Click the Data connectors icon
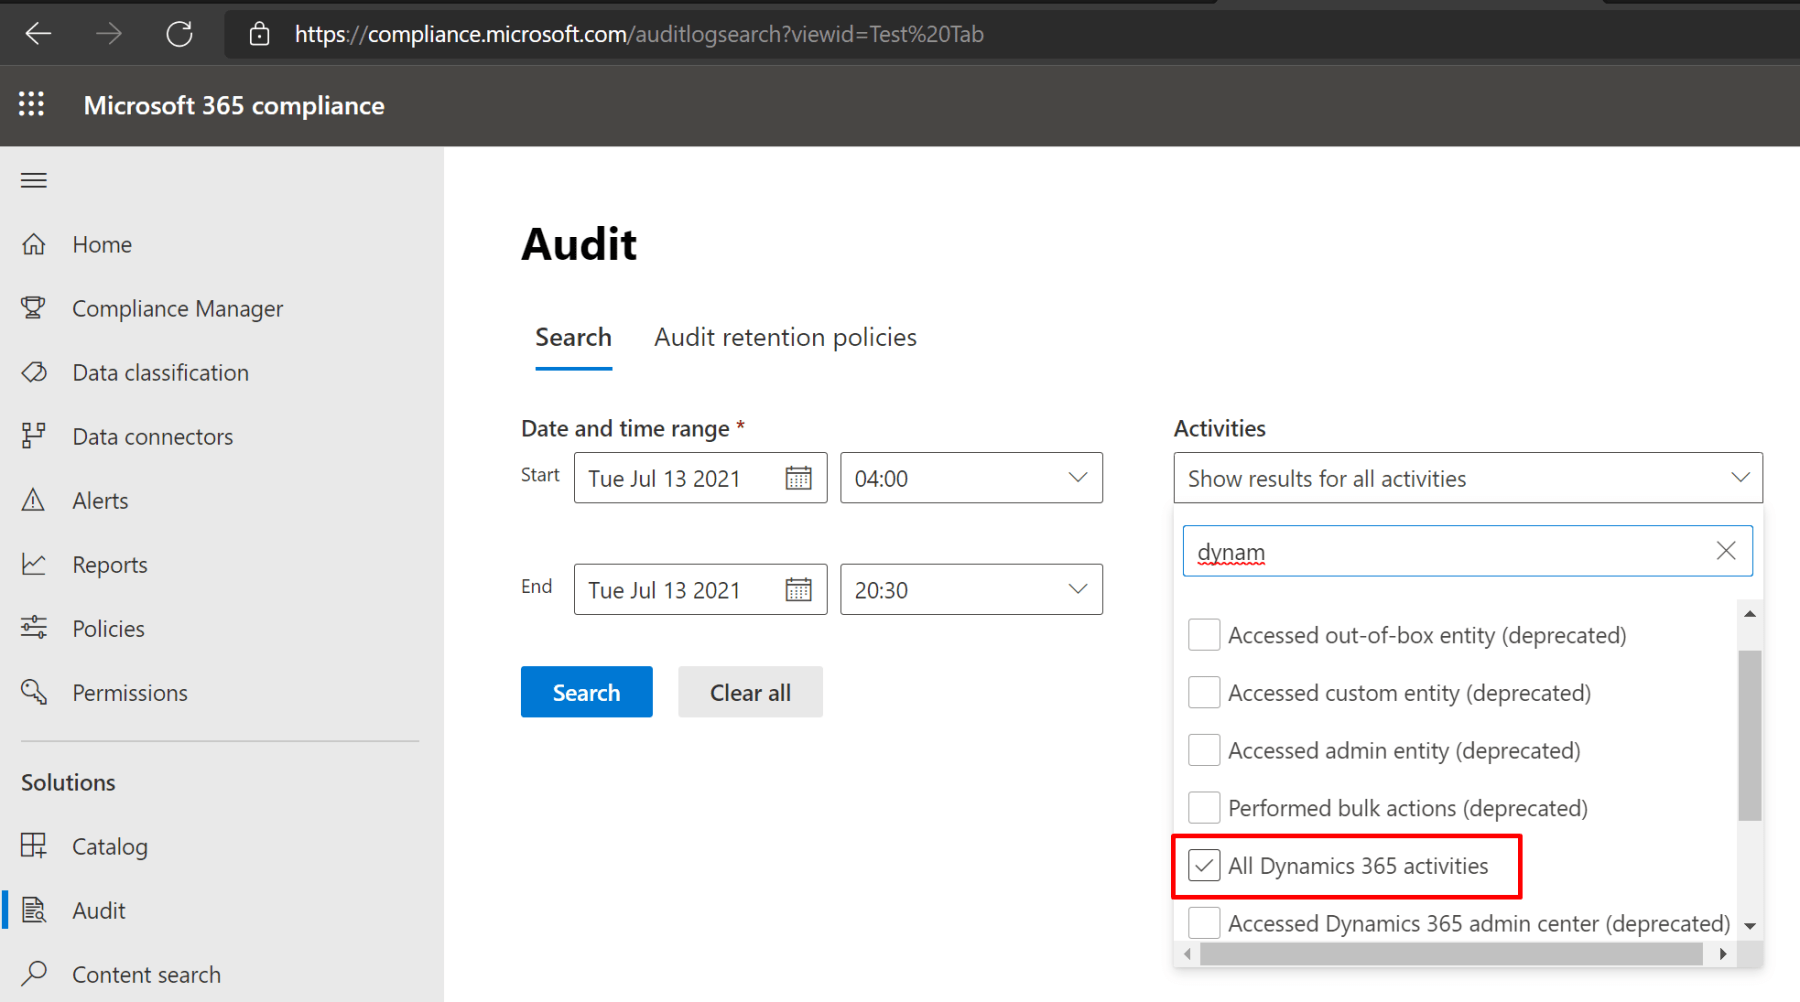 coord(34,436)
